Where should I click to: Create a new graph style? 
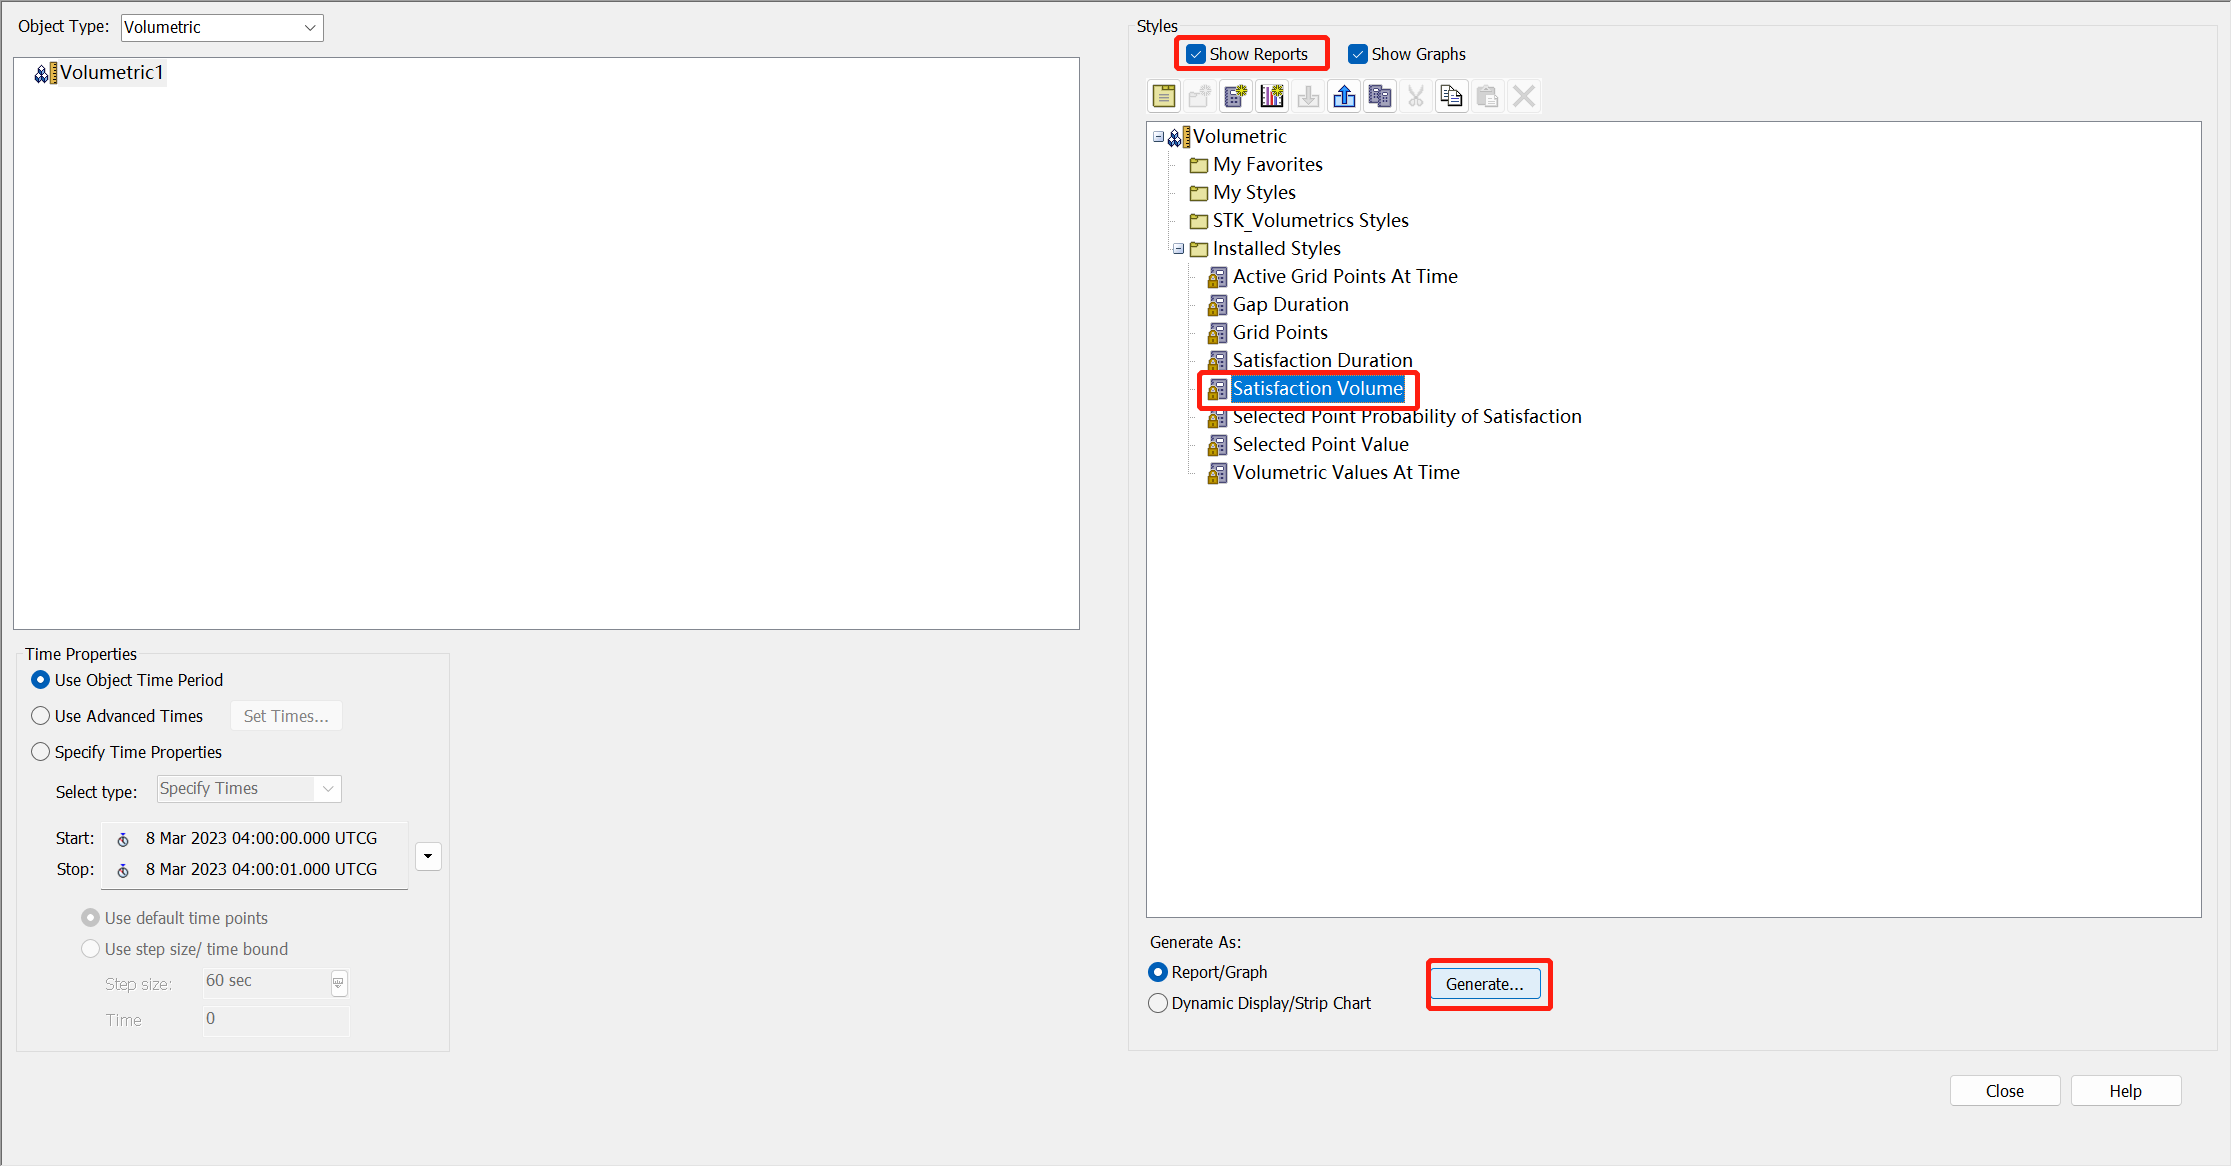click(x=1272, y=96)
